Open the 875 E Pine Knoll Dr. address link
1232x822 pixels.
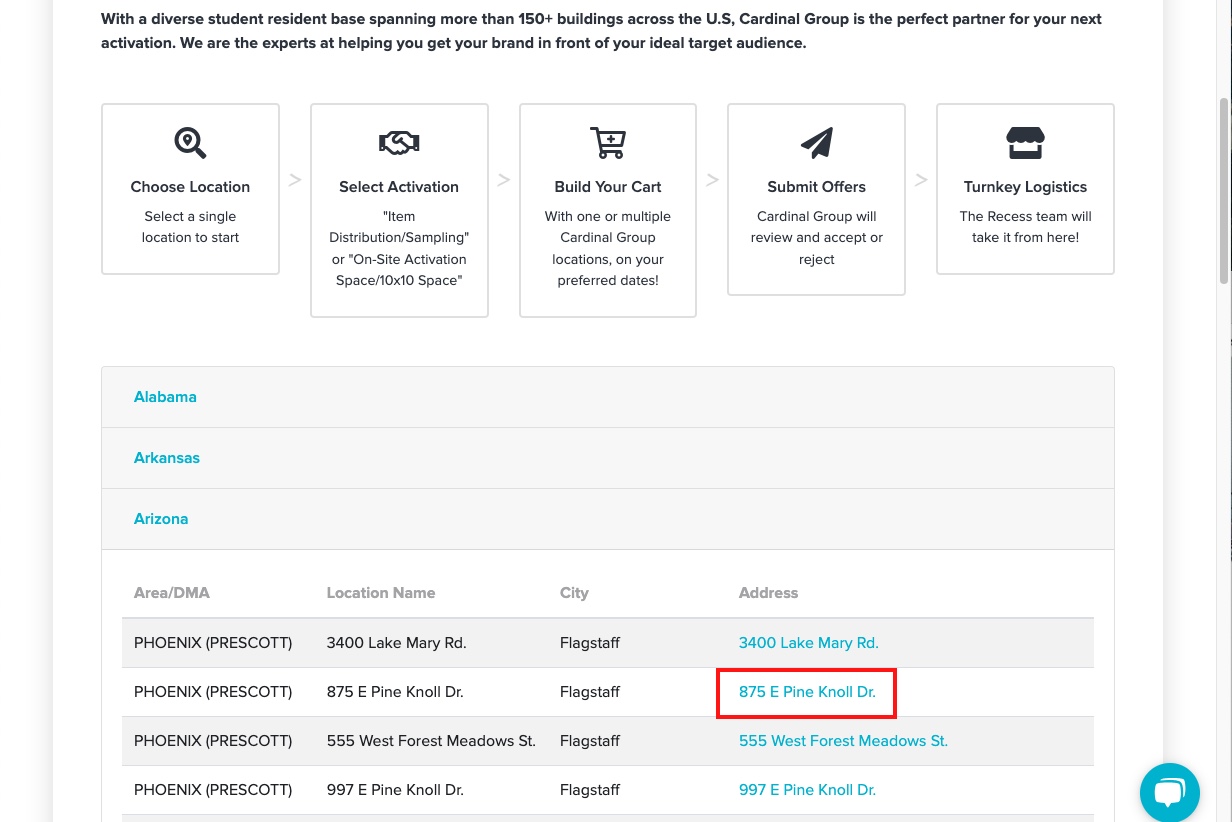pos(807,692)
